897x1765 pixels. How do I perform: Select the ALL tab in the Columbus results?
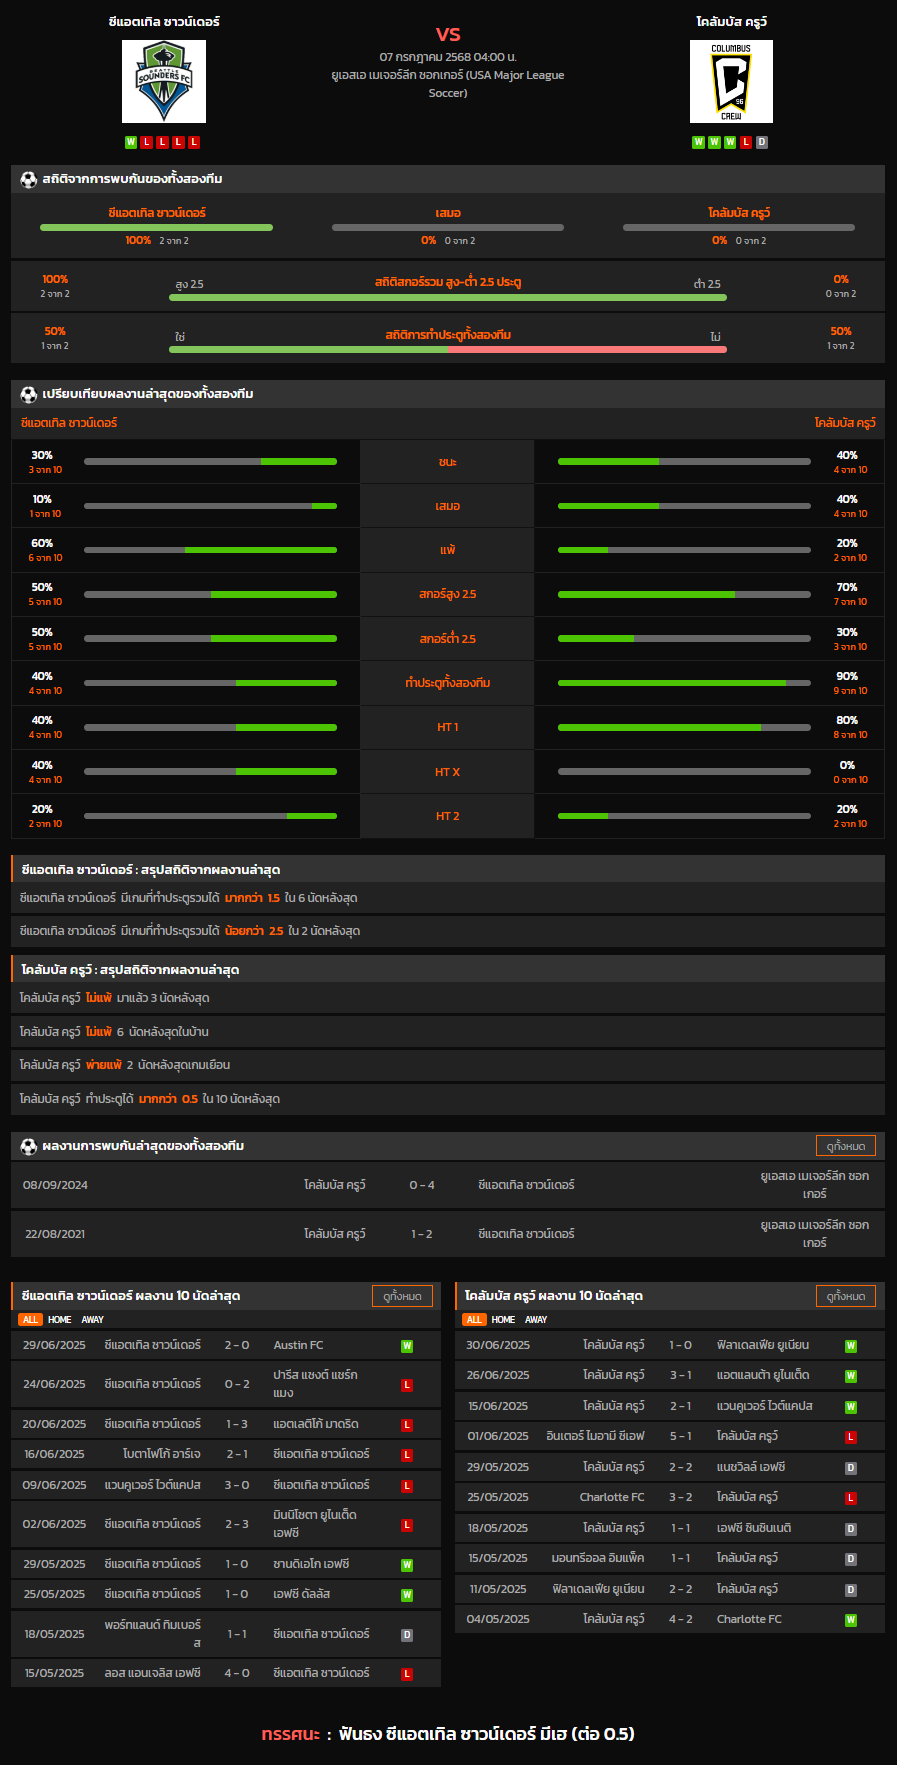pyautogui.click(x=474, y=1320)
